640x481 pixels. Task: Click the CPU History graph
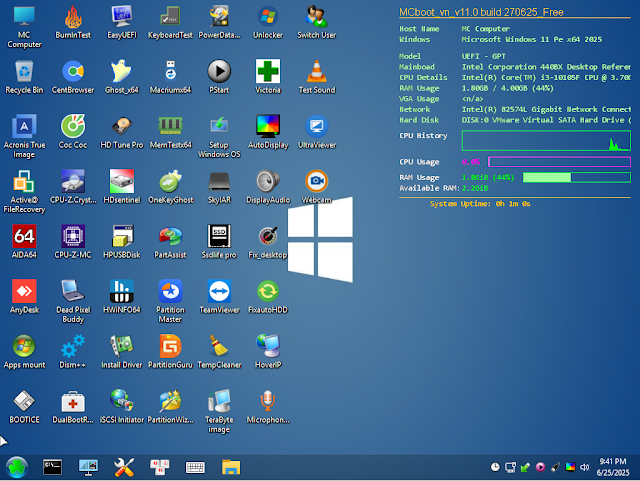point(546,140)
